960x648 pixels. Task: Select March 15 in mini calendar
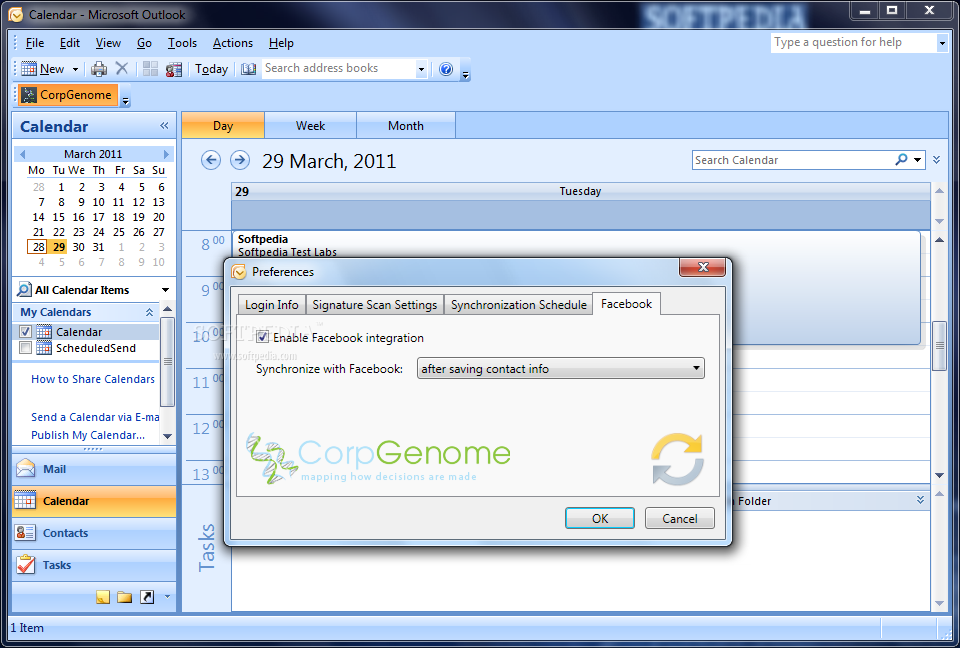pos(58,217)
